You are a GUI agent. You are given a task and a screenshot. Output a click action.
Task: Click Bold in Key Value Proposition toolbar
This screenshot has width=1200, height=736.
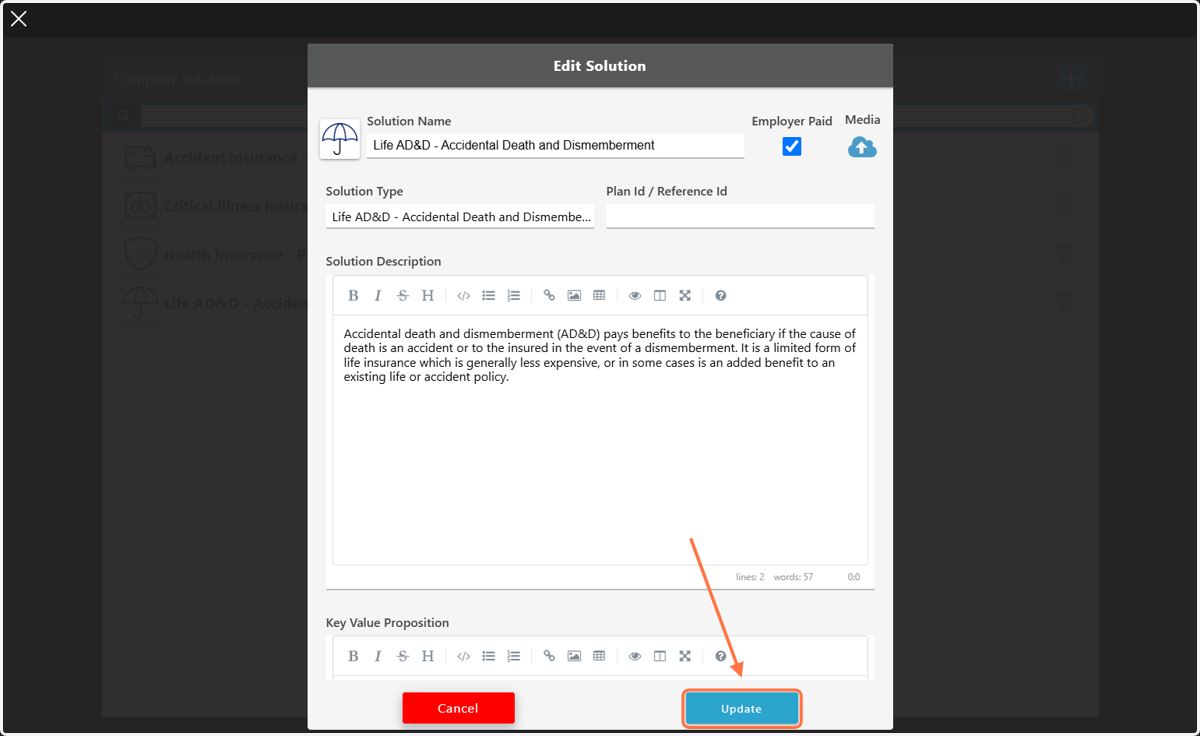click(x=353, y=656)
